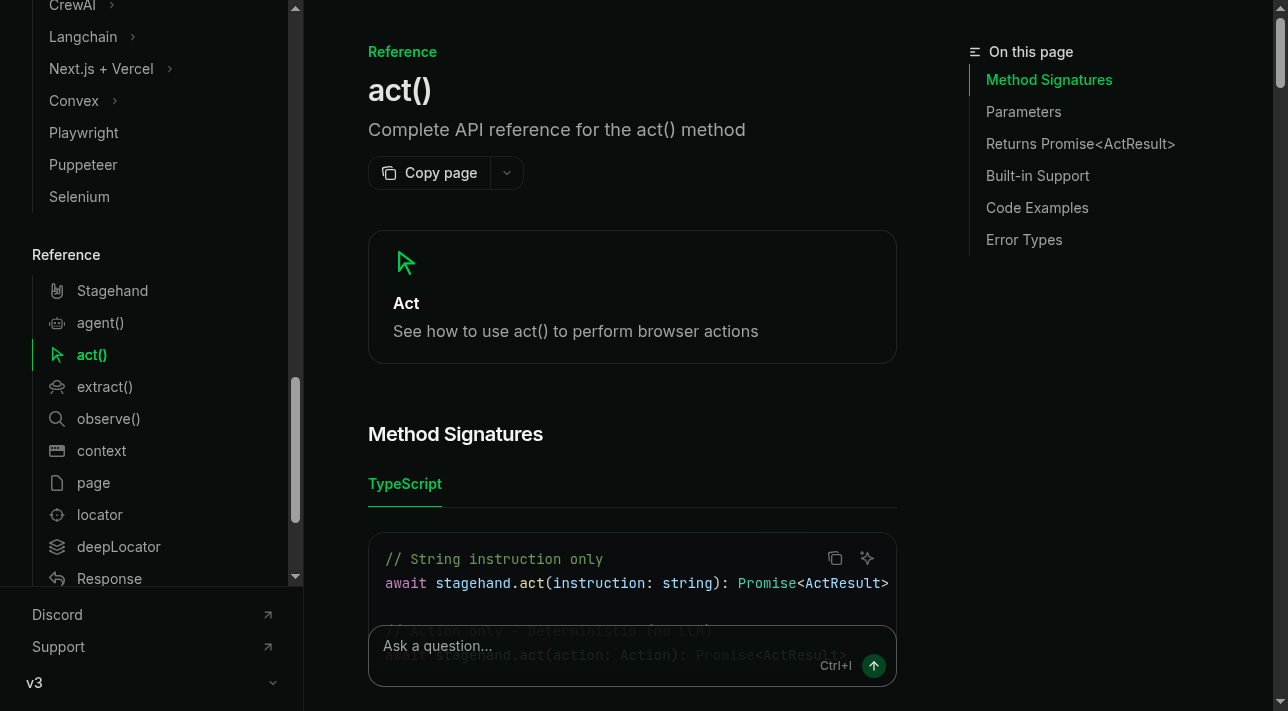Expand the CrewAI sidebar section
The image size is (1288, 711).
(112, 5)
